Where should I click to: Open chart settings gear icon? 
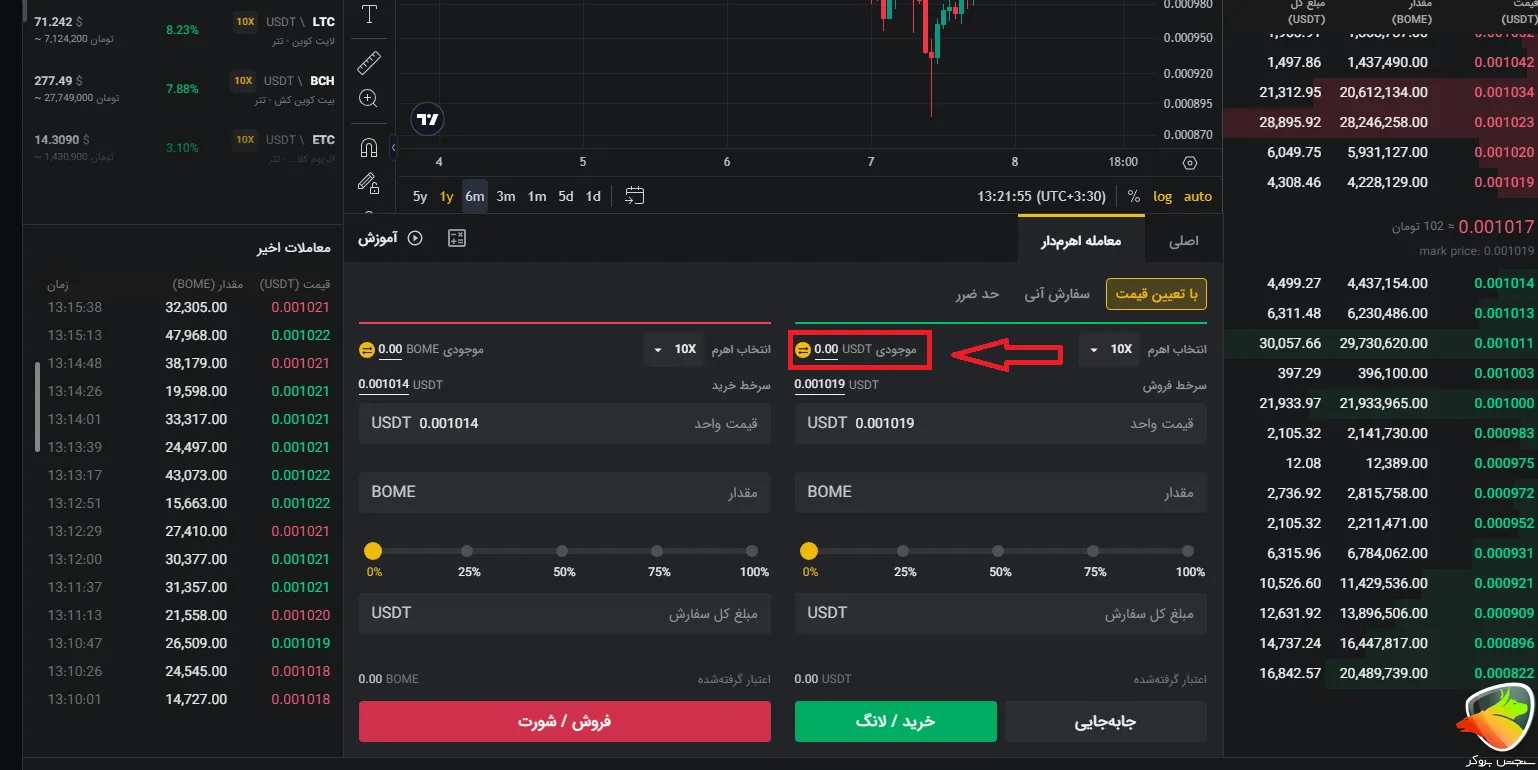1189,163
